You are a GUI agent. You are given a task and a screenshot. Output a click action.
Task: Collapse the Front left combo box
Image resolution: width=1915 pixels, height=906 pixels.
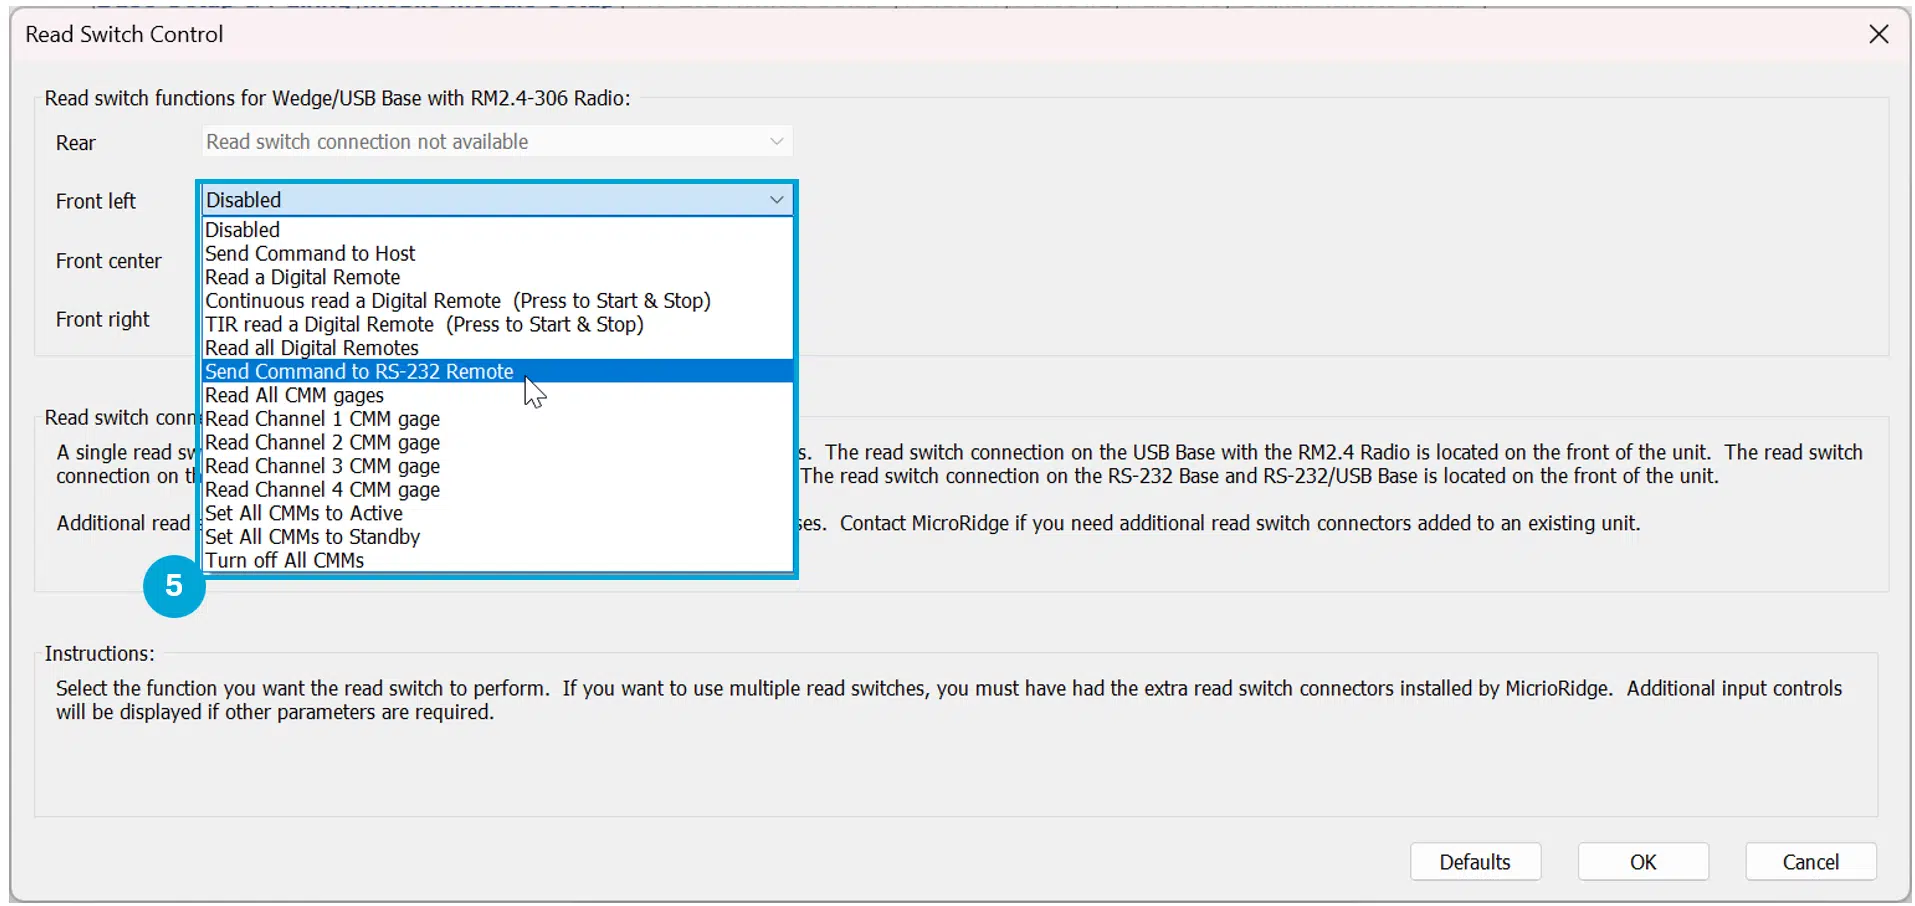[x=776, y=200]
